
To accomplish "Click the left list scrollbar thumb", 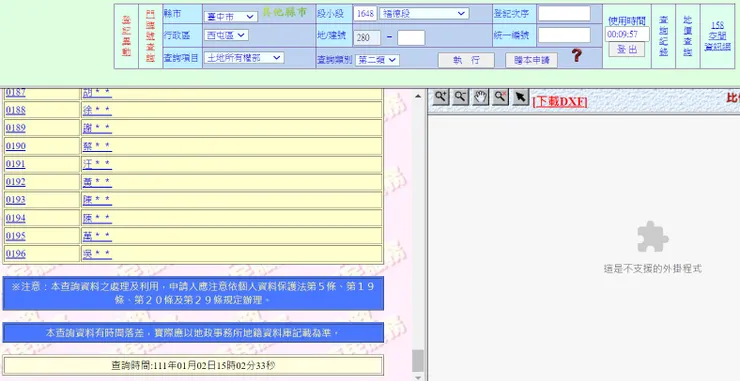I will coord(418,361).
